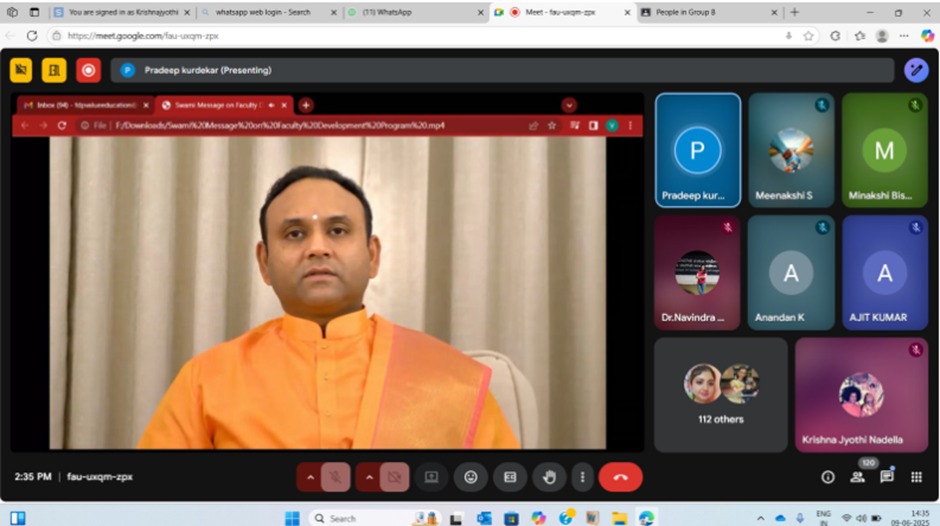Open the activities grid icon

[x=916, y=477]
